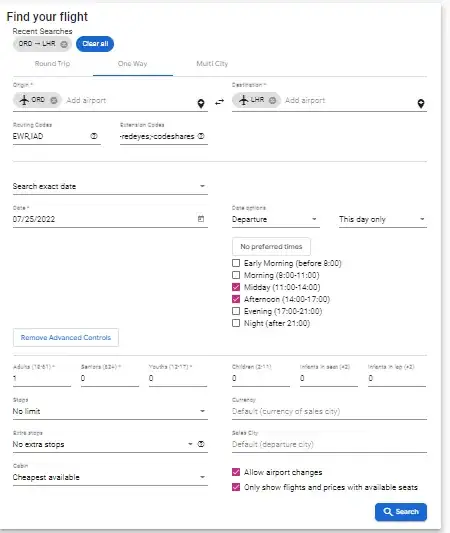Uncheck Midday (11:00-14:00) time option
The image size is (450, 533).
[236, 287]
